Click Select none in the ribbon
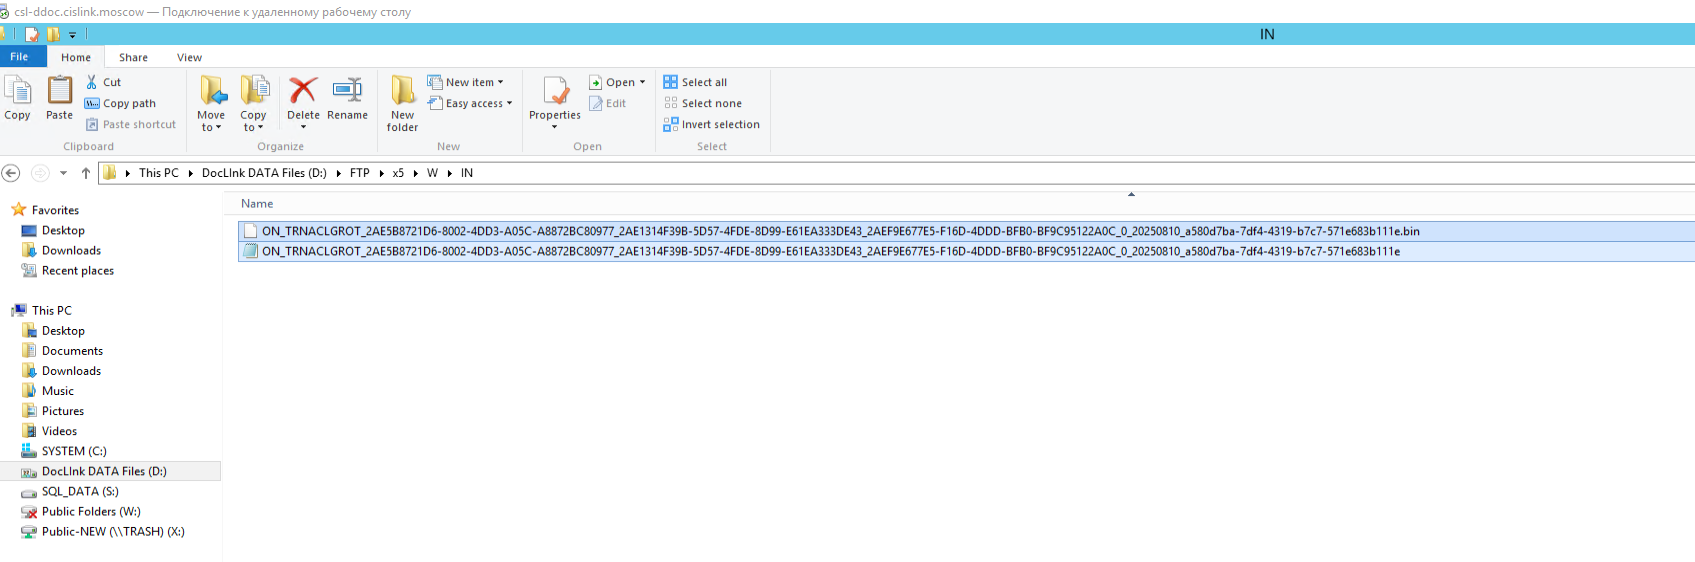The image size is (1695, 562). (x=702, y=103)
